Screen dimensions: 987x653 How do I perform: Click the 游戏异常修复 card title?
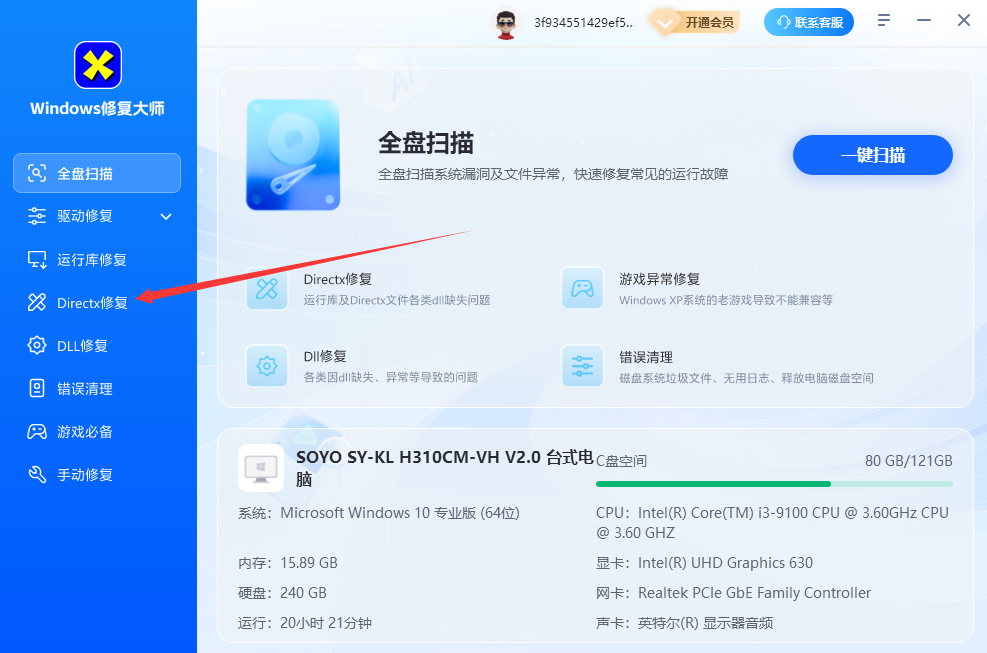[659, 279]
